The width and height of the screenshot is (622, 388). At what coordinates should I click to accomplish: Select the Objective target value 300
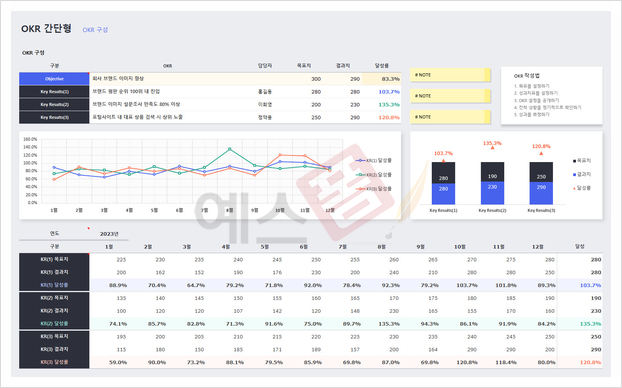(x=316, y=79)
